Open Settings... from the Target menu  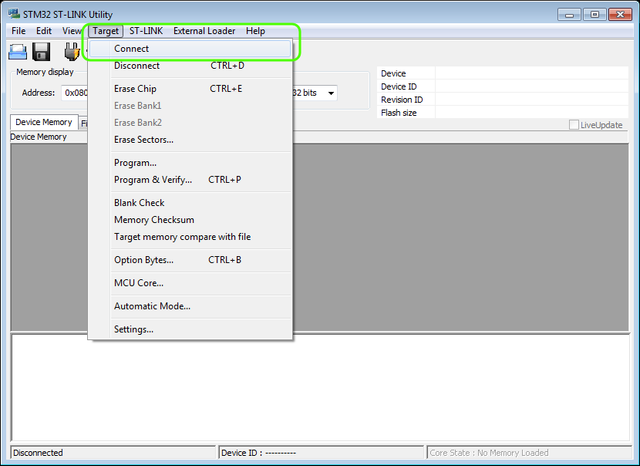coord(190,329)
